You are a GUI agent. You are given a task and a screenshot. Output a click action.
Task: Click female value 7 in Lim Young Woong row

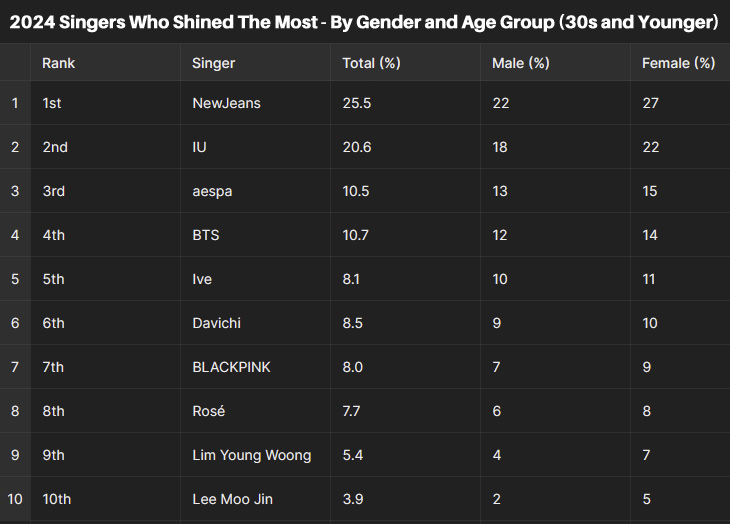[646, 455]
